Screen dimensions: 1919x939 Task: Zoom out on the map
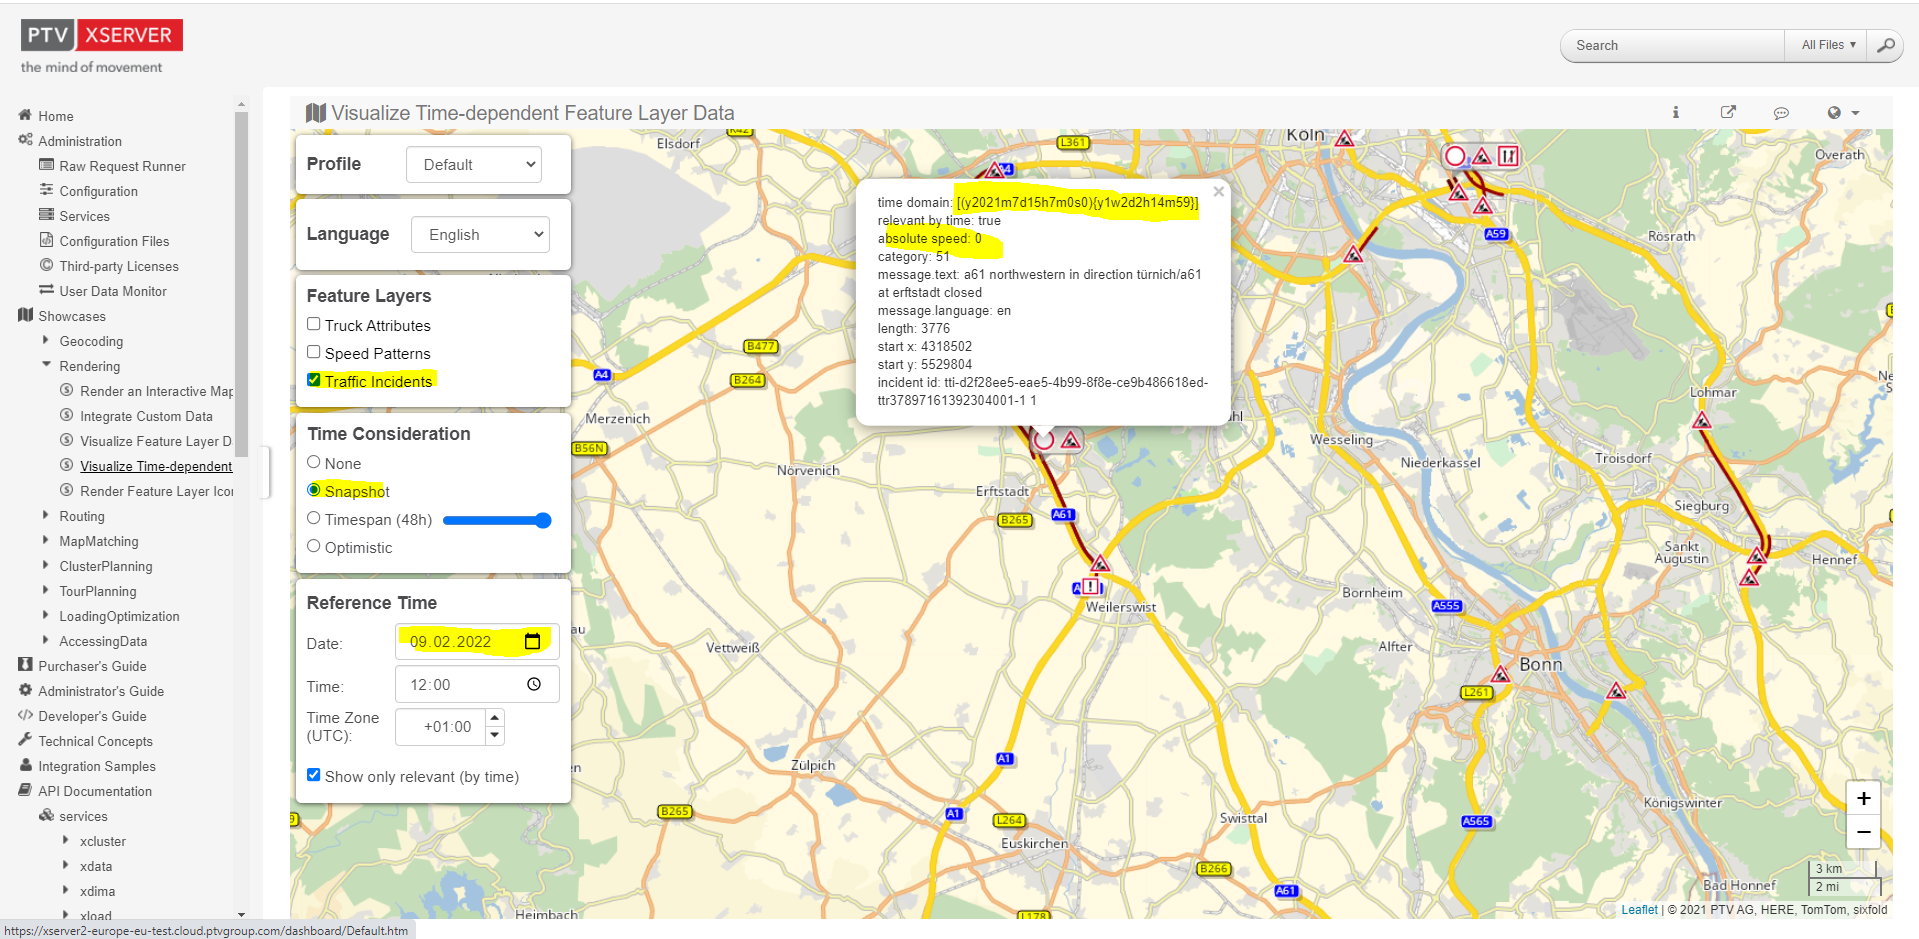pyautogui.click(x=1863, y=832)
